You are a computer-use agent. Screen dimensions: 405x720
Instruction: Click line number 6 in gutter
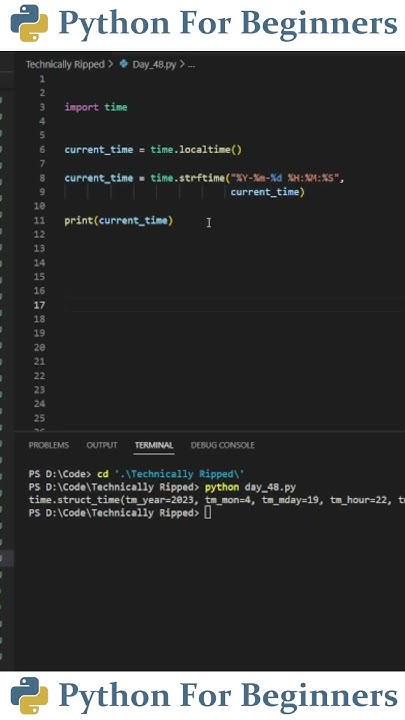click(x=42, y=150)
